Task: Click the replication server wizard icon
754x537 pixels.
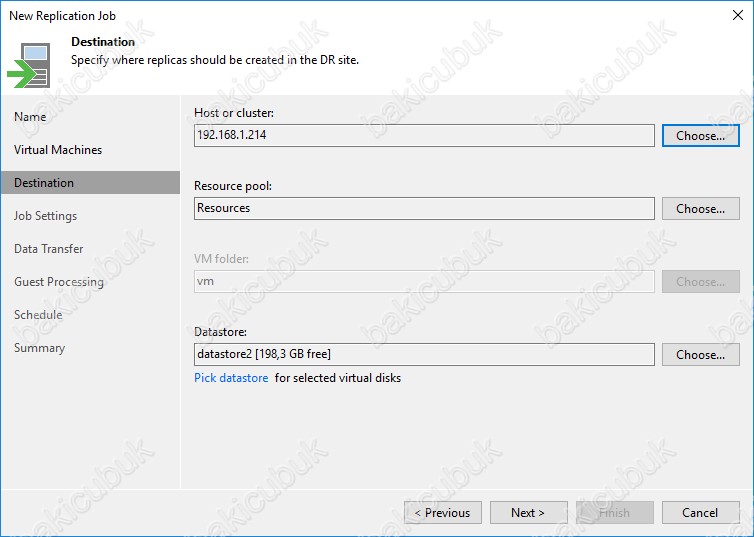Action: 29,65
